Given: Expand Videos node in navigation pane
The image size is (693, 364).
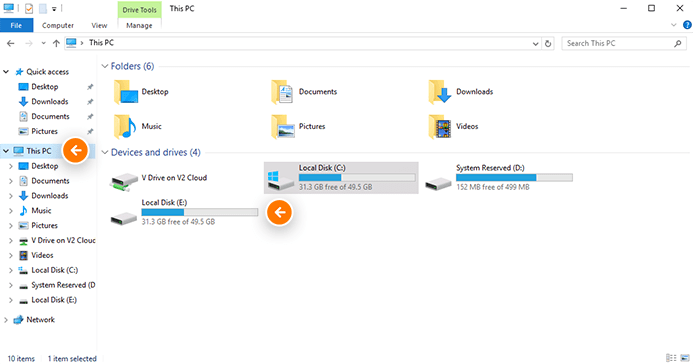Looking at the screenshot, I should (x=11, y=255).
